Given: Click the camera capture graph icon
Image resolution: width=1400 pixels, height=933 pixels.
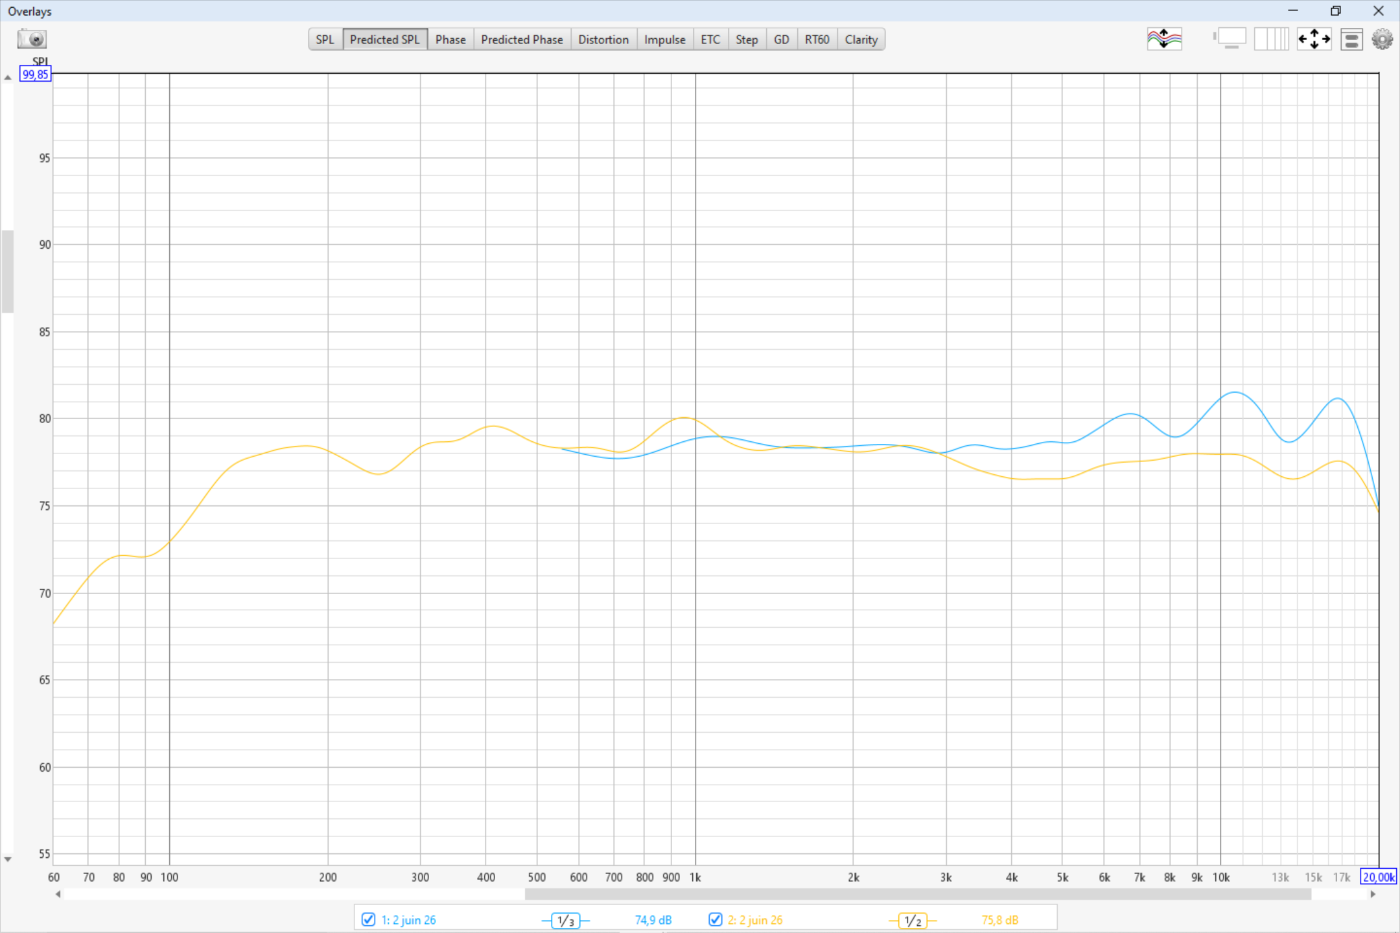Looking at the screenshot, I should coord(32,39).
